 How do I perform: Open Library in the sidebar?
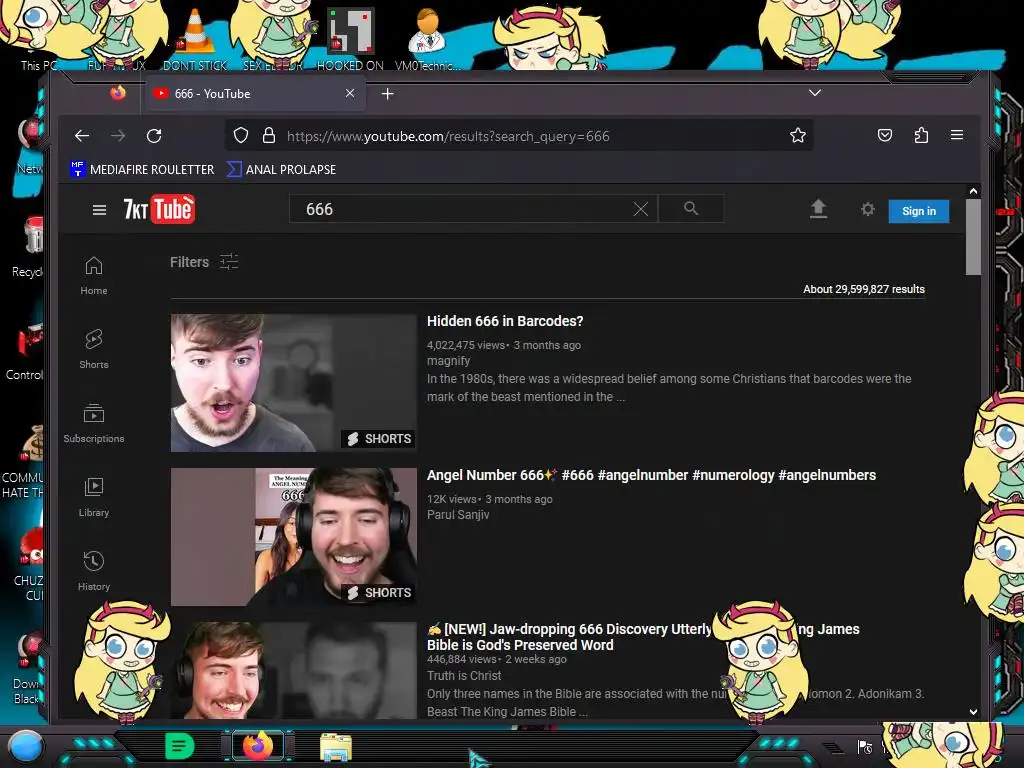[93, 498]
